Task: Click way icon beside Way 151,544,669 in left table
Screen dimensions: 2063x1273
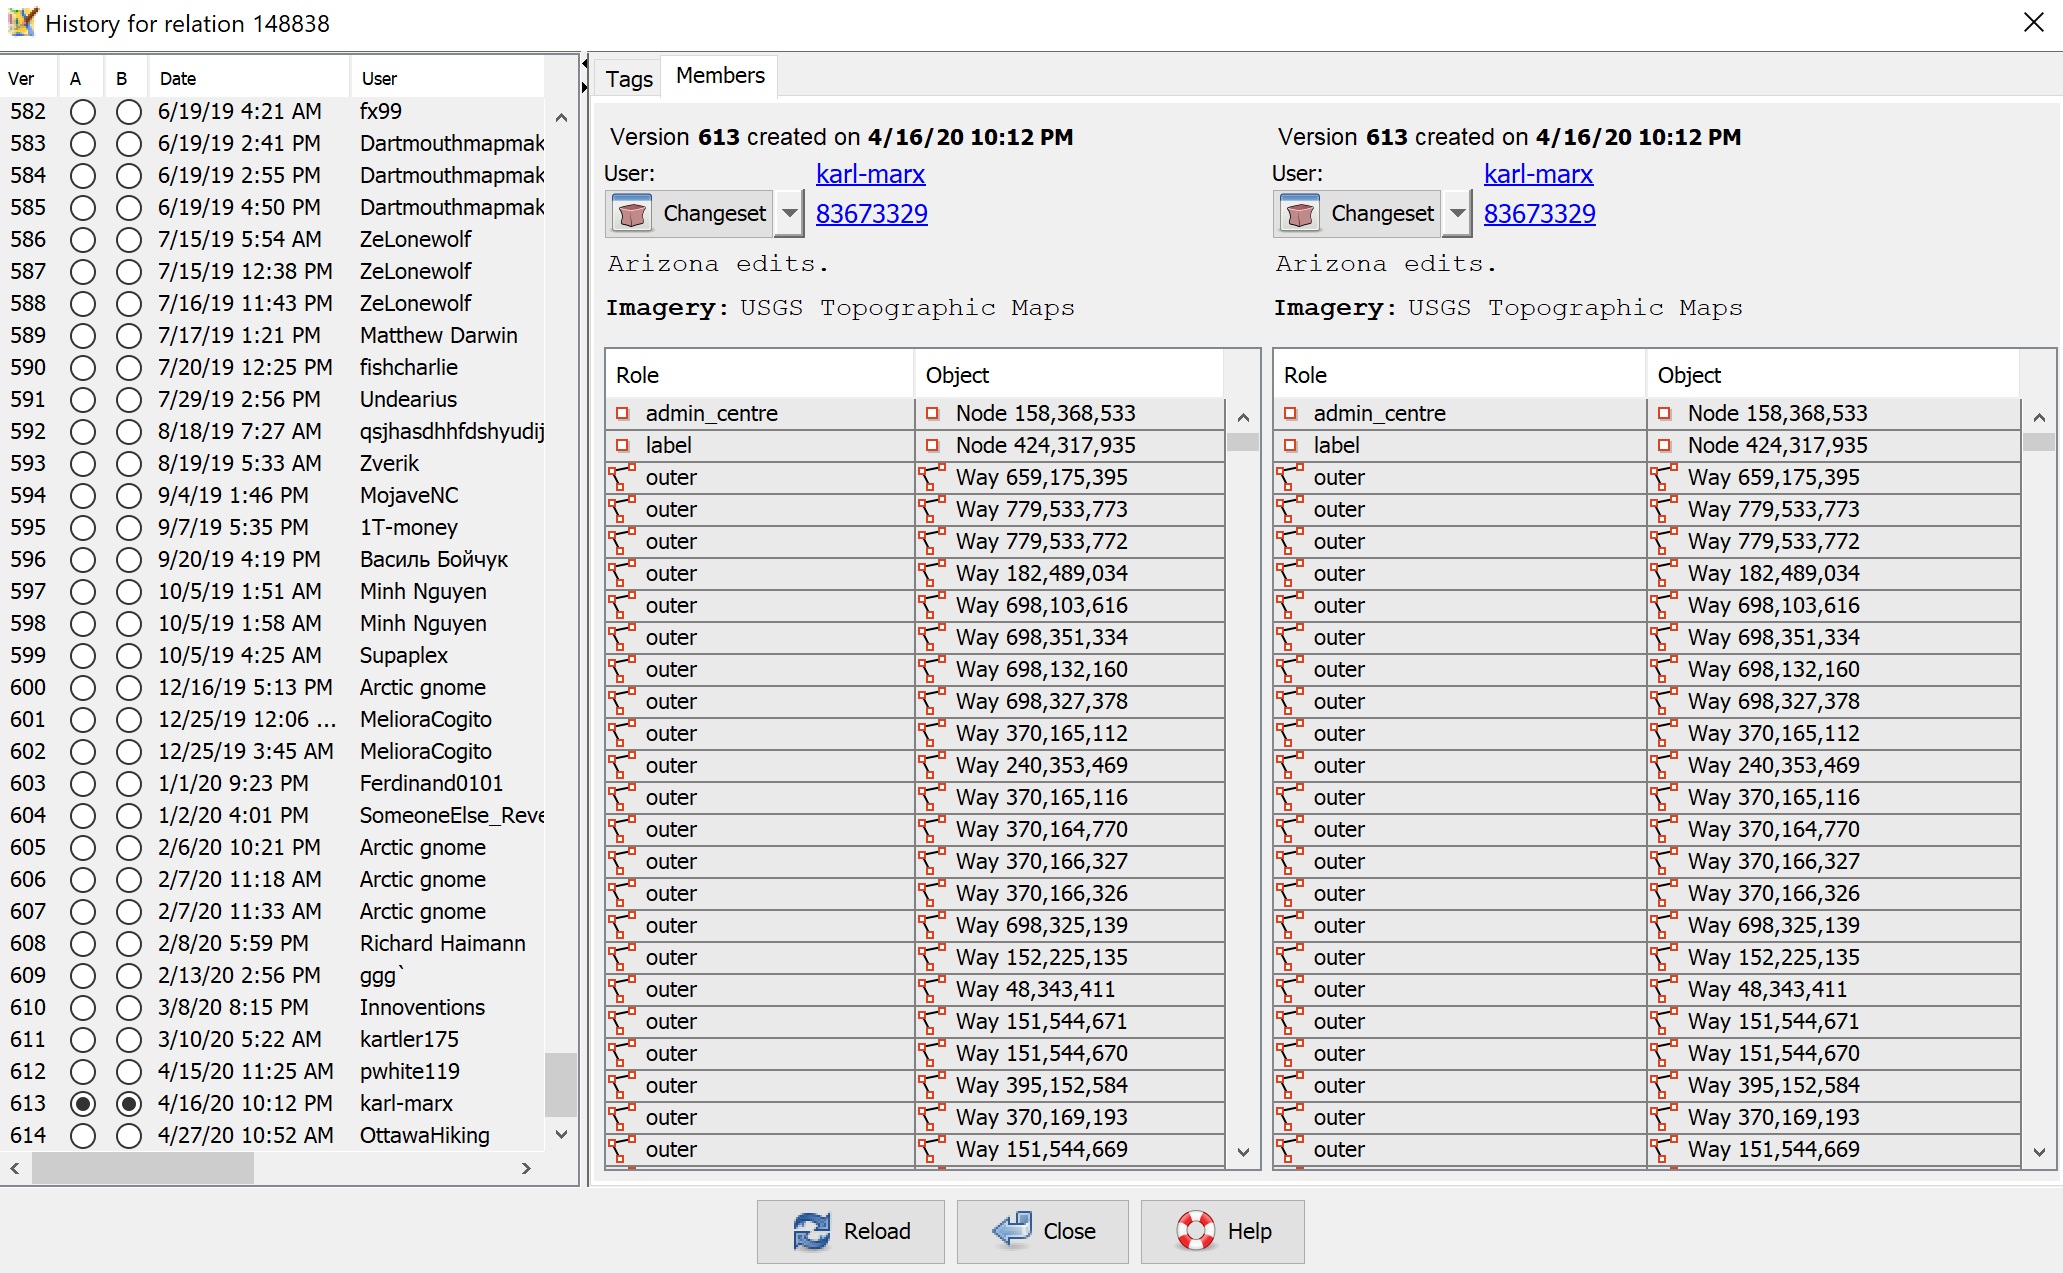Action: 932,1149
